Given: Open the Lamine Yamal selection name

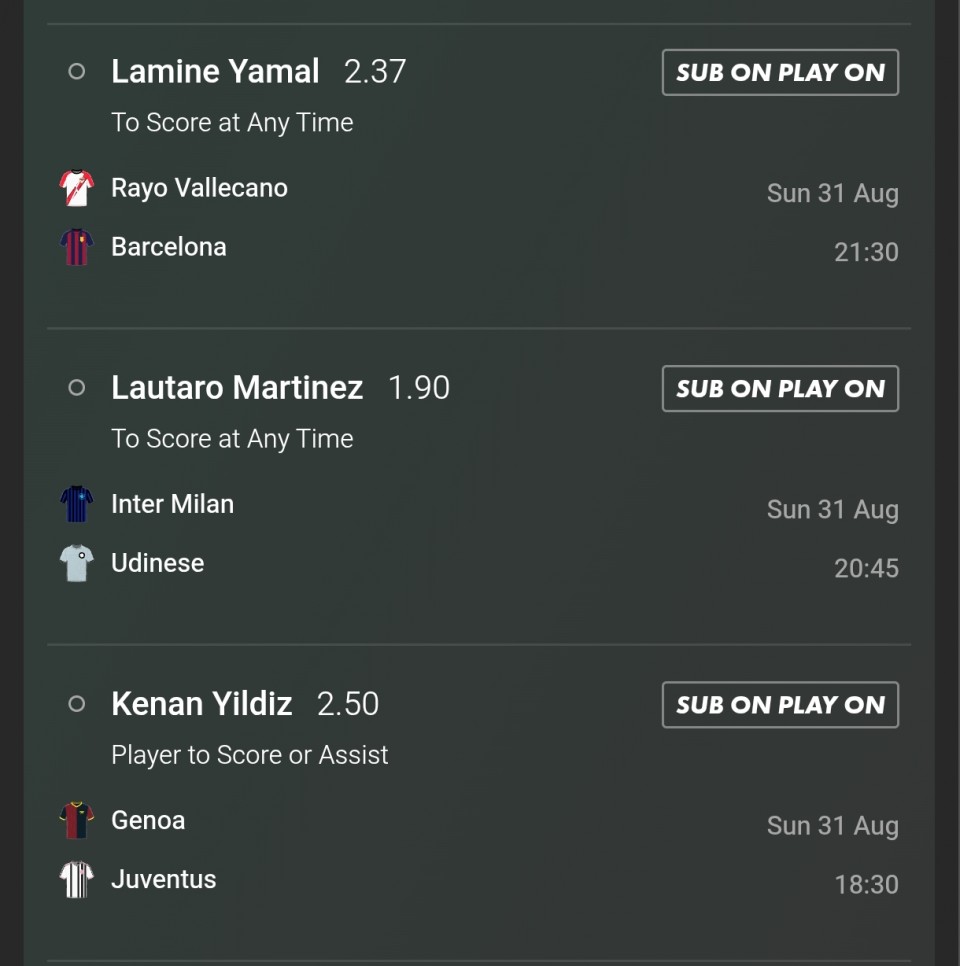Looking at the screenshot, I should [215, 71].
